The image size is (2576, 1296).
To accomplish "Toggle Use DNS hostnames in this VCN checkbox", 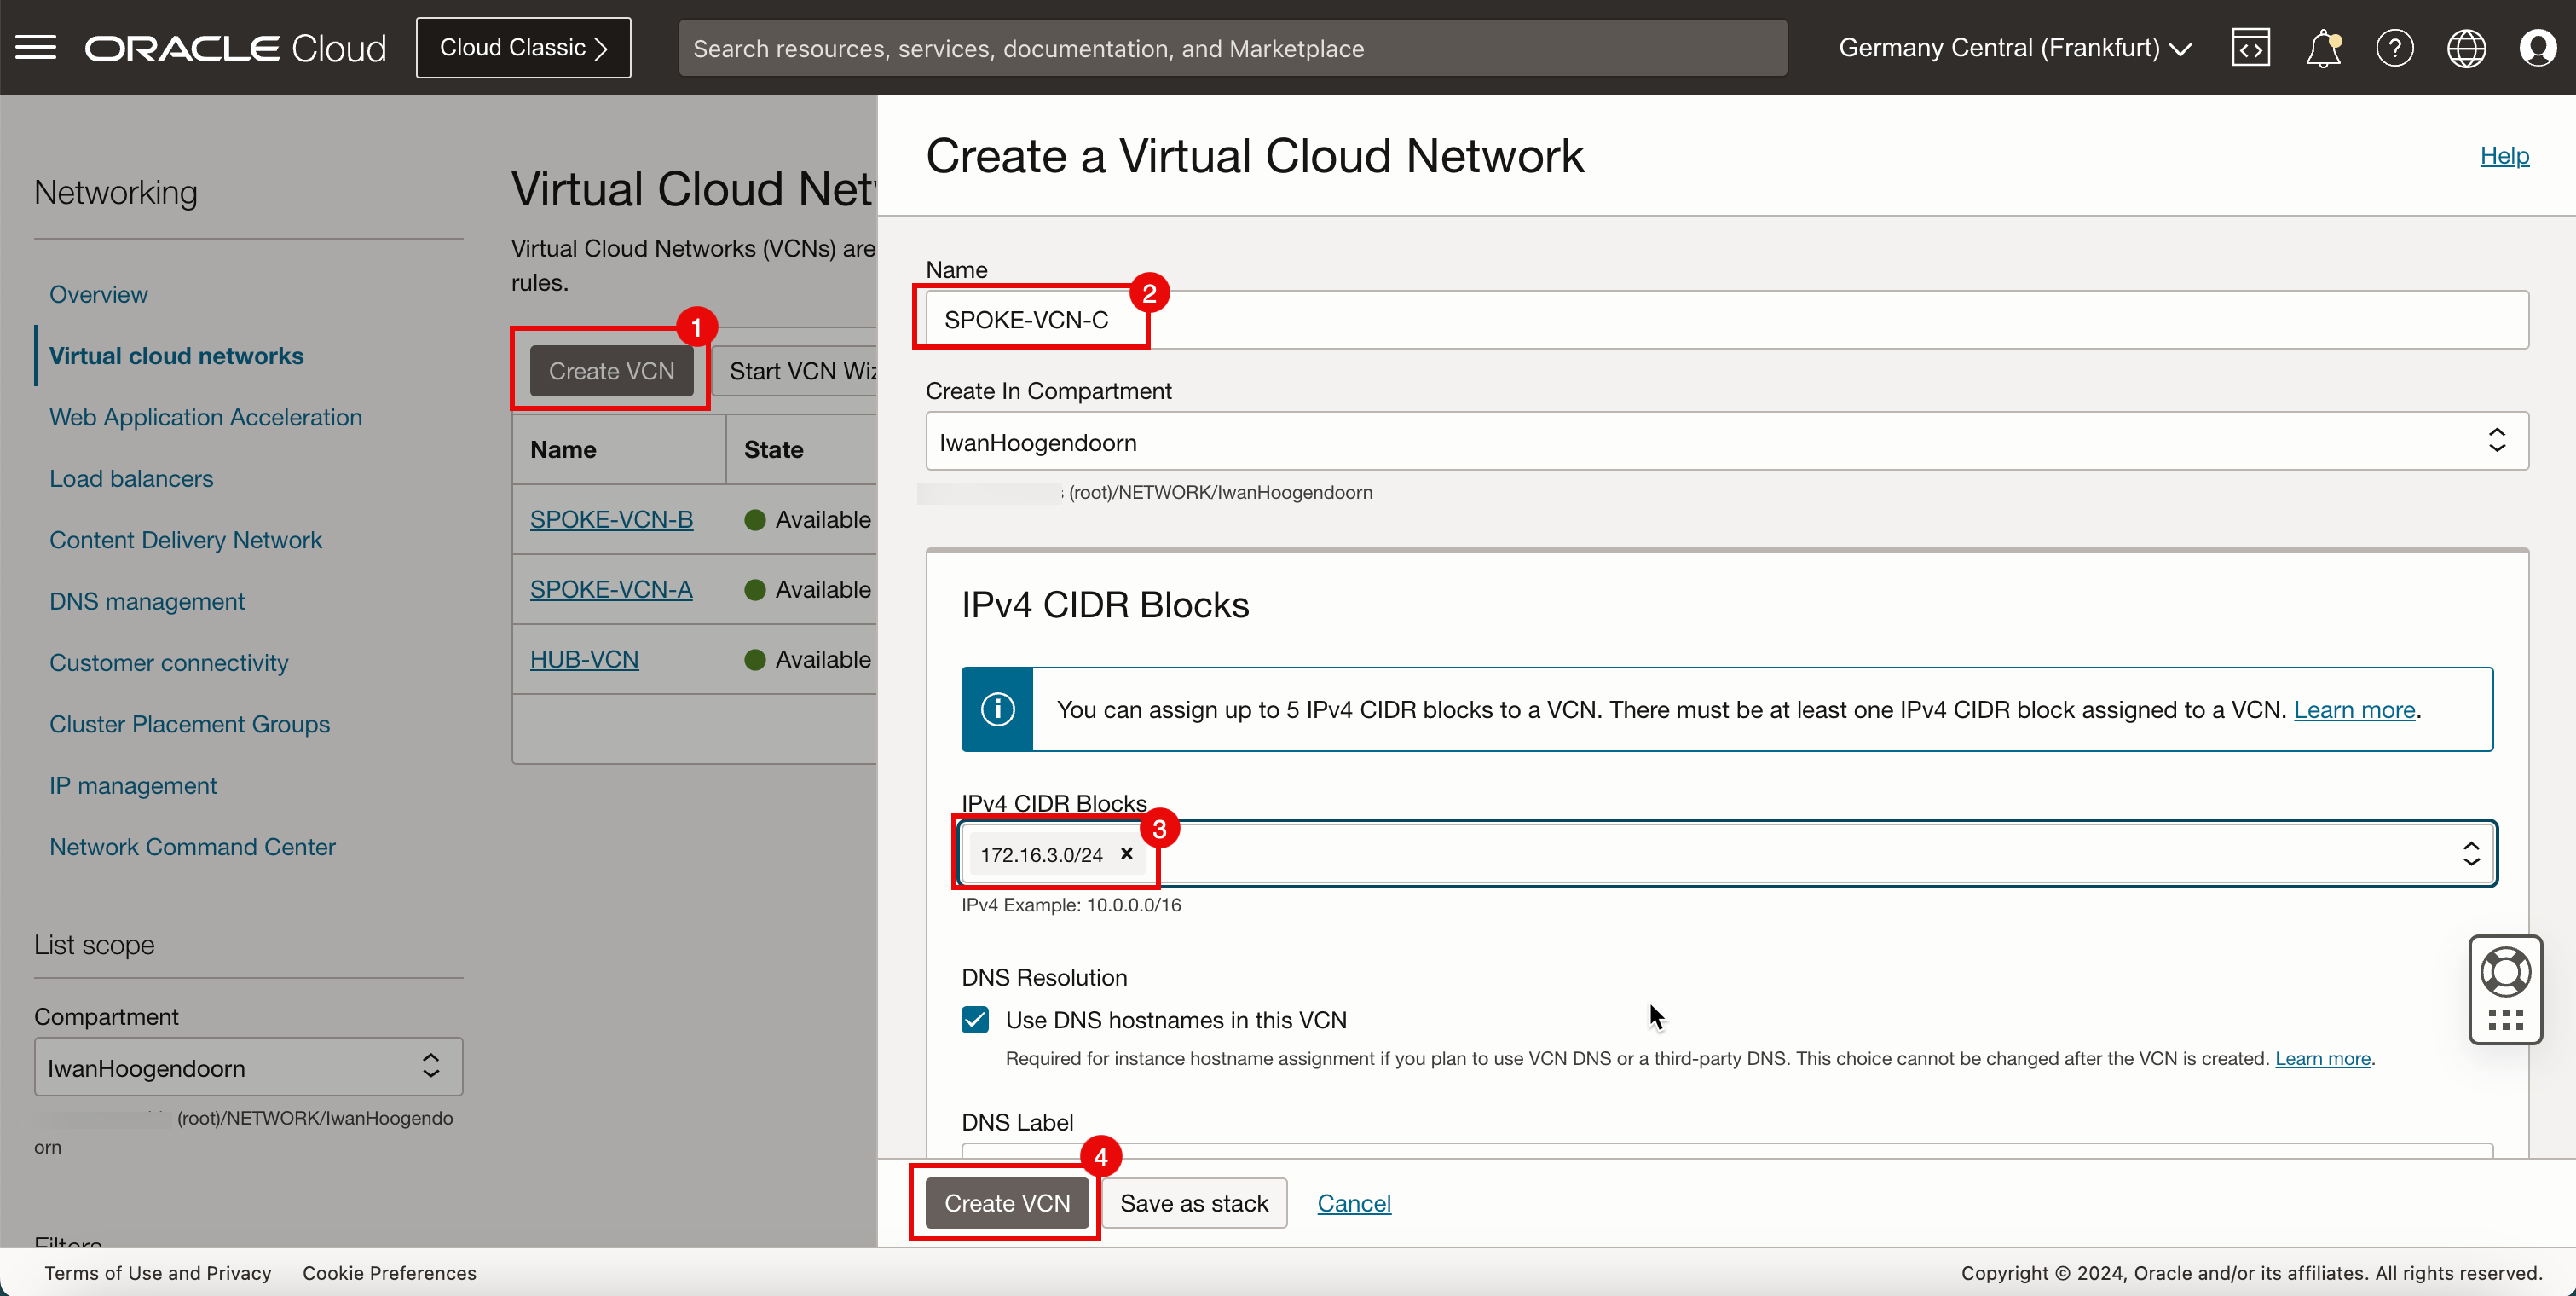I will tap(977, 1020).
